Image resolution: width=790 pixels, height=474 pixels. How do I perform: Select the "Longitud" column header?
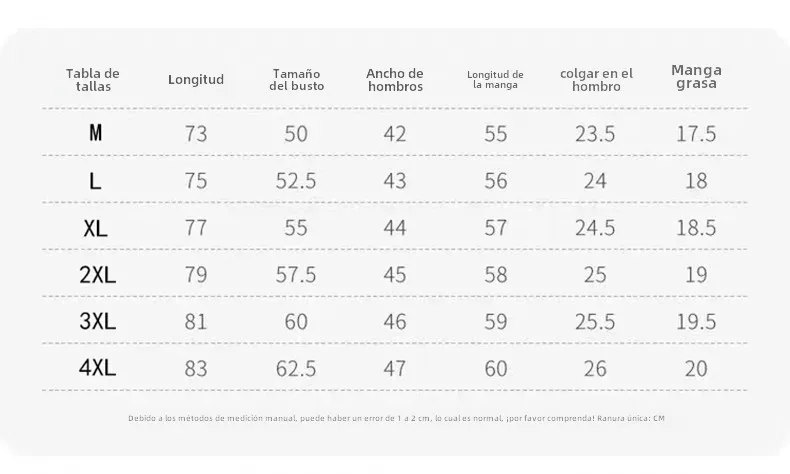pos(196,80)
